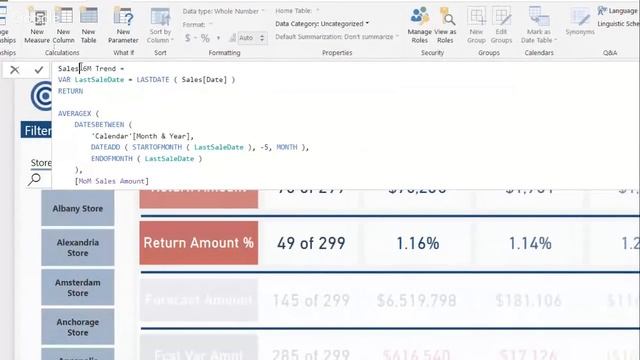The width and height of the screenshot is (640, 360).
Task: Click the [MoM Sales Amount] measure reference
Action: [x=111, y=181]
